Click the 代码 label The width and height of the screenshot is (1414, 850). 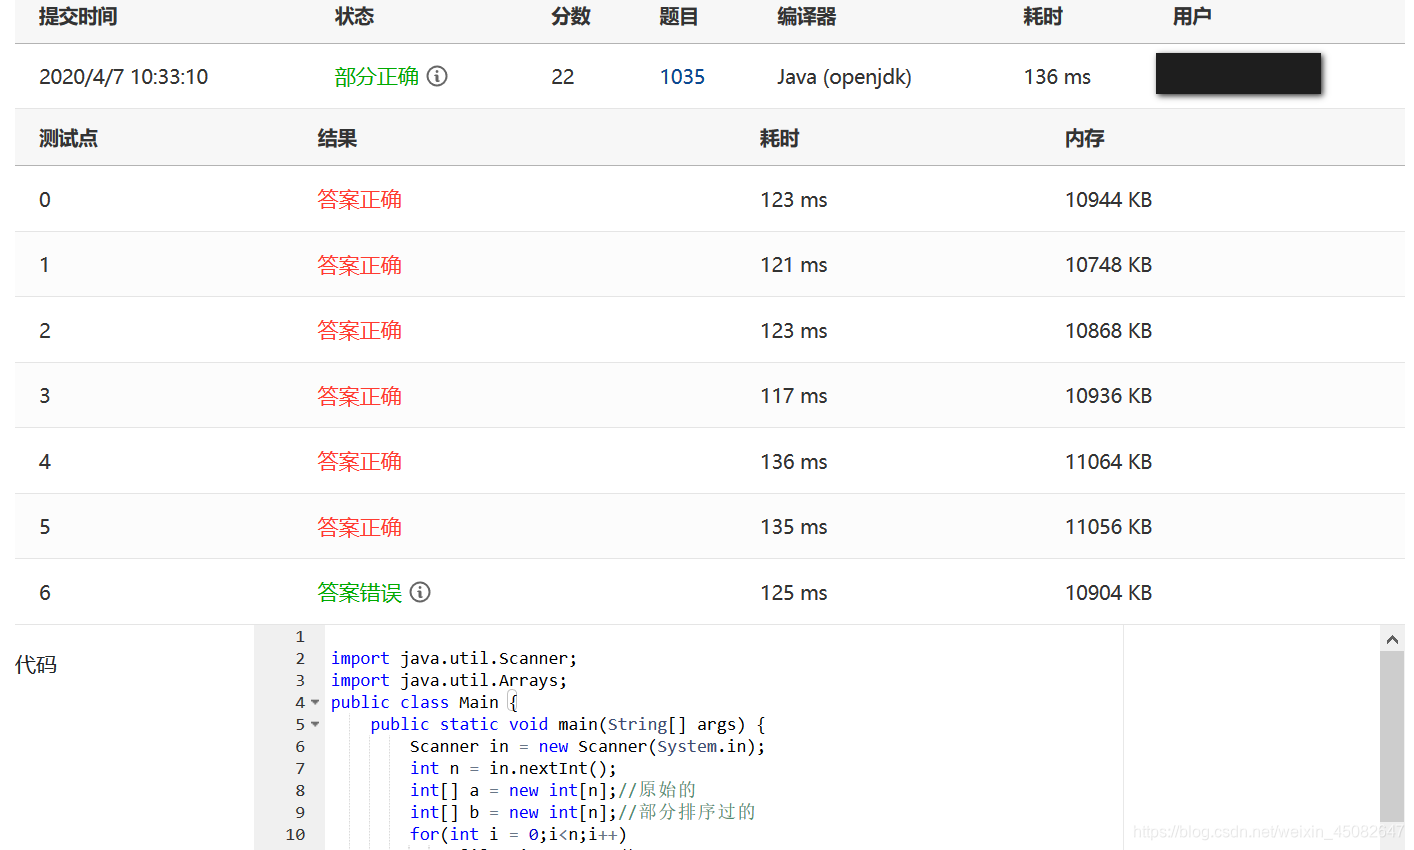[x=36, y=665]
